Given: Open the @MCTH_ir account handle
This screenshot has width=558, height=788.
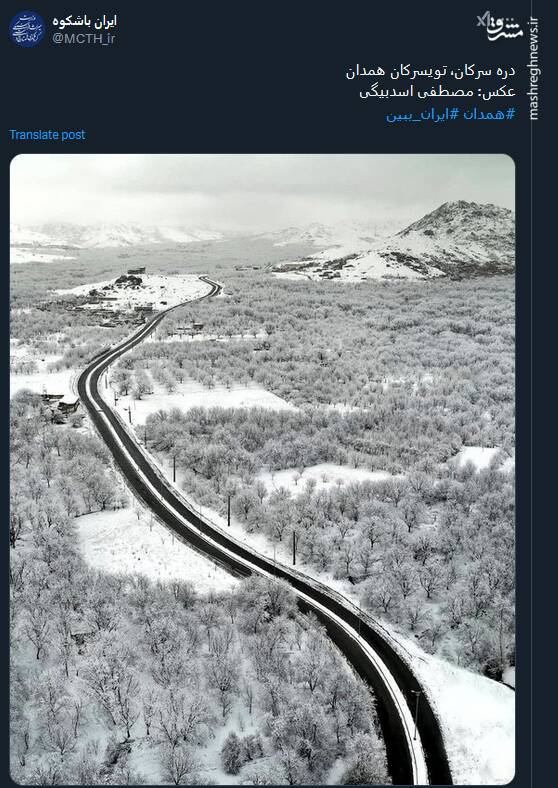Looking at the screenshot, I should point(83,39).
